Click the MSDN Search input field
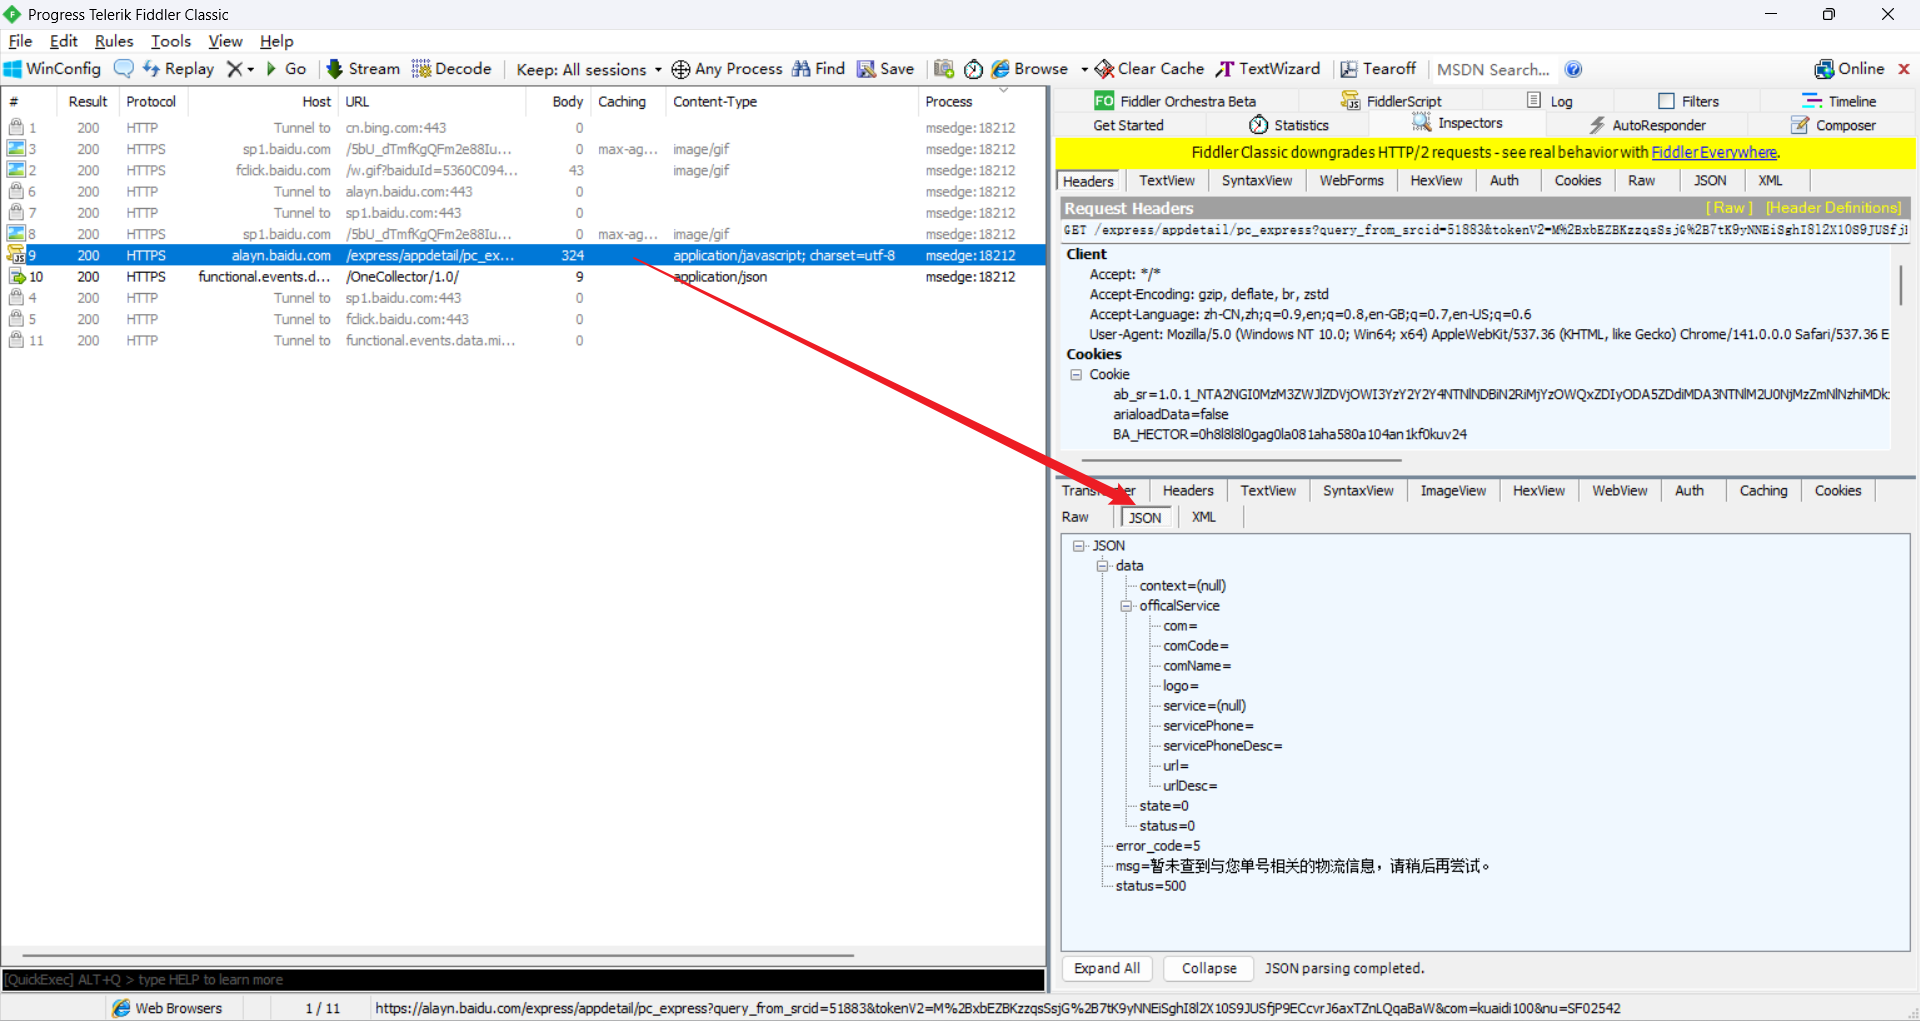This screenshot has width=1920, height=1021. pyautogui.click(x=1493, y=69)
